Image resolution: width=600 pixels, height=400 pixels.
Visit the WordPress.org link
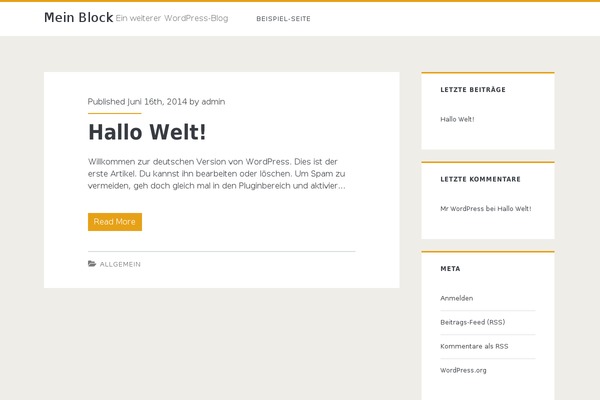(x=463, y=370)
